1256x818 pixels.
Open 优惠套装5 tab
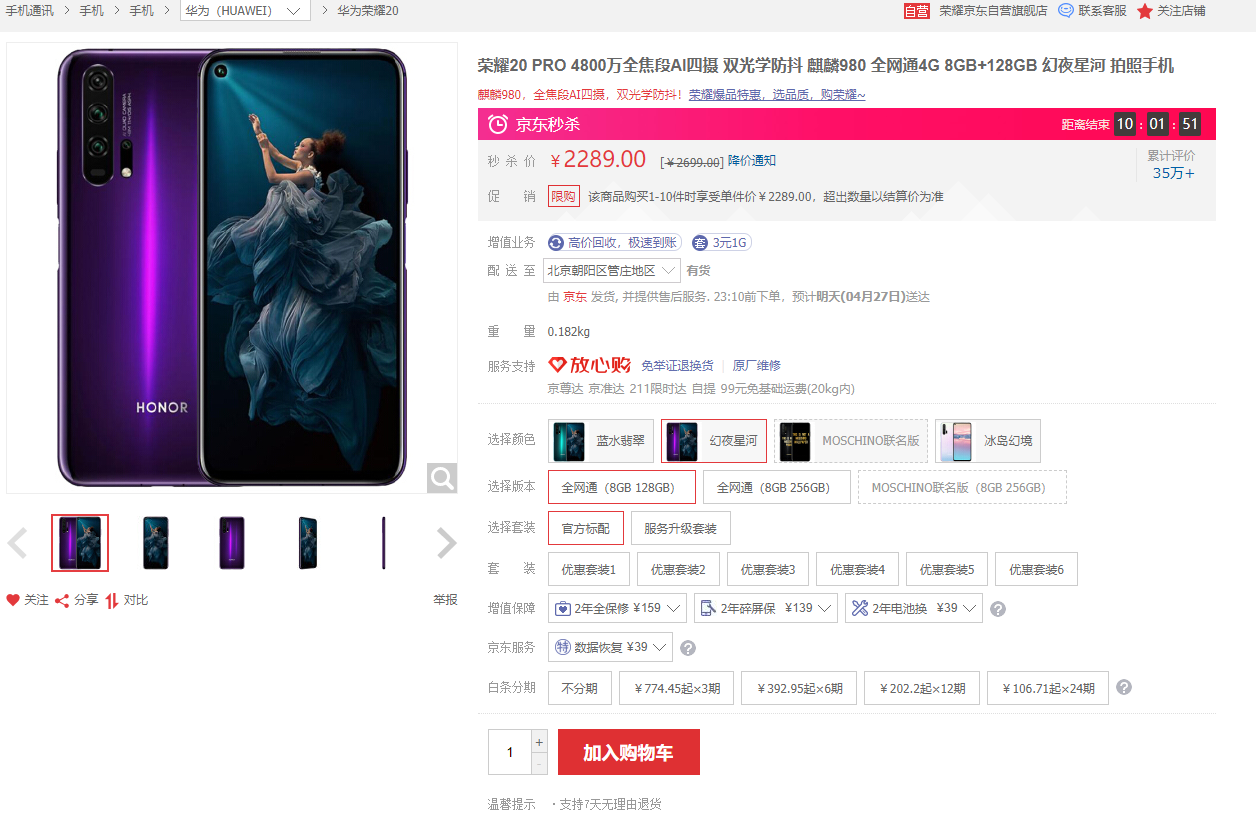947,569
